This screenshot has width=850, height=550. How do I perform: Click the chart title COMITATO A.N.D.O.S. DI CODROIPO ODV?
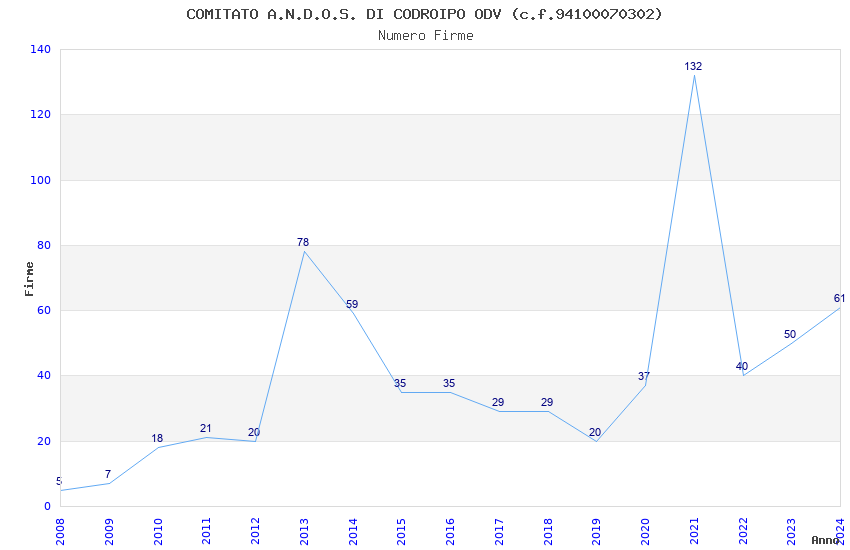coord(424,15)
